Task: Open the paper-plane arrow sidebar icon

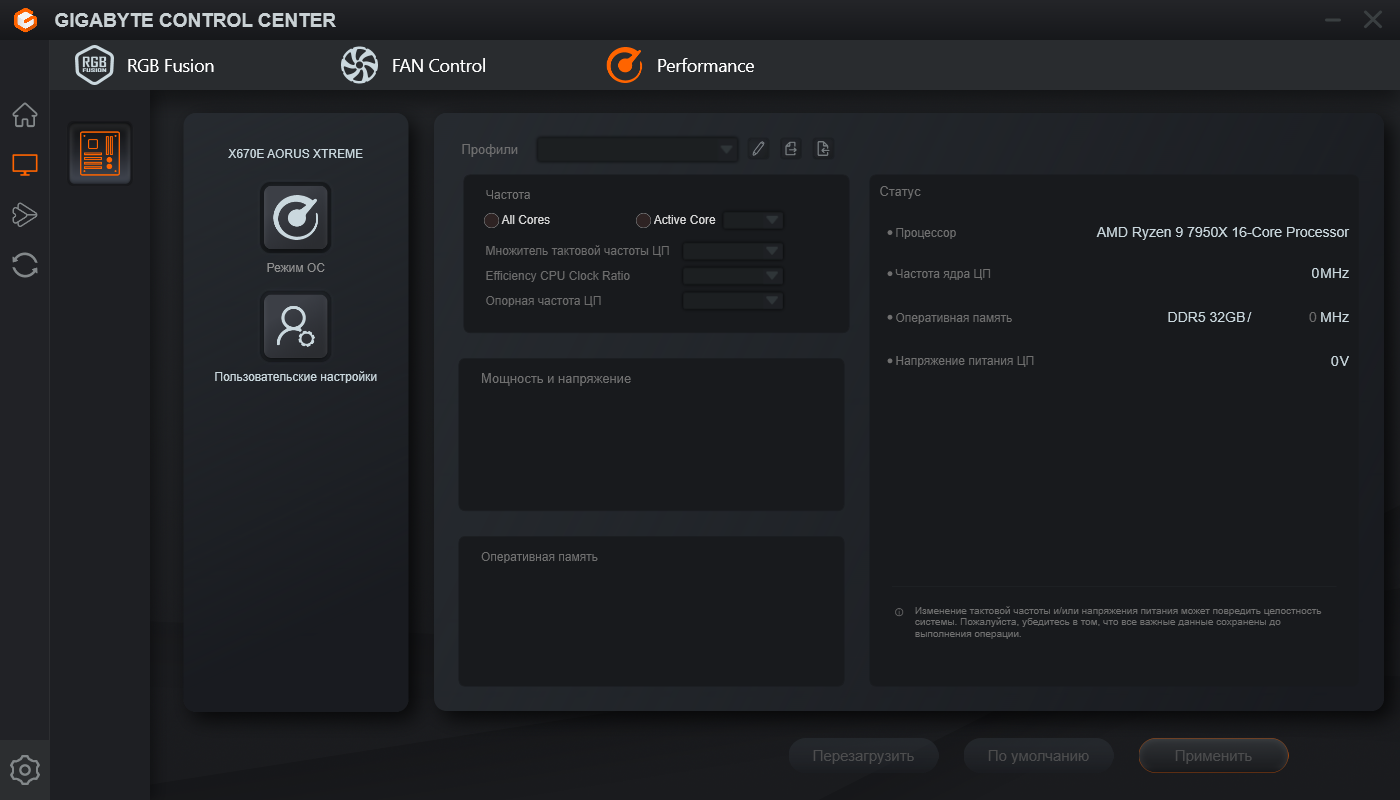Action: (x=25, y=214)
